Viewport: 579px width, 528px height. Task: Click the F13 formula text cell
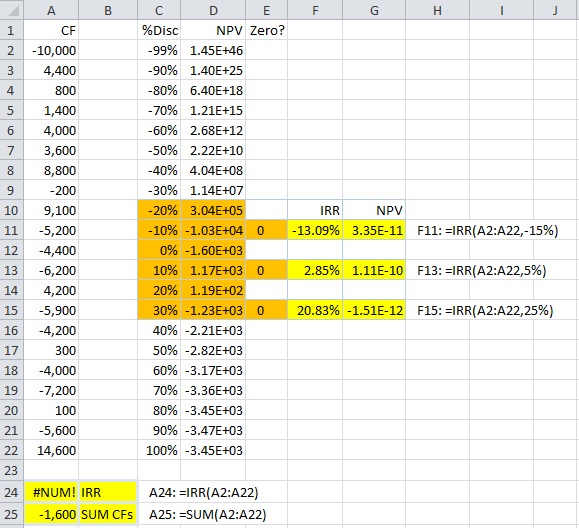tap(482, 270)
